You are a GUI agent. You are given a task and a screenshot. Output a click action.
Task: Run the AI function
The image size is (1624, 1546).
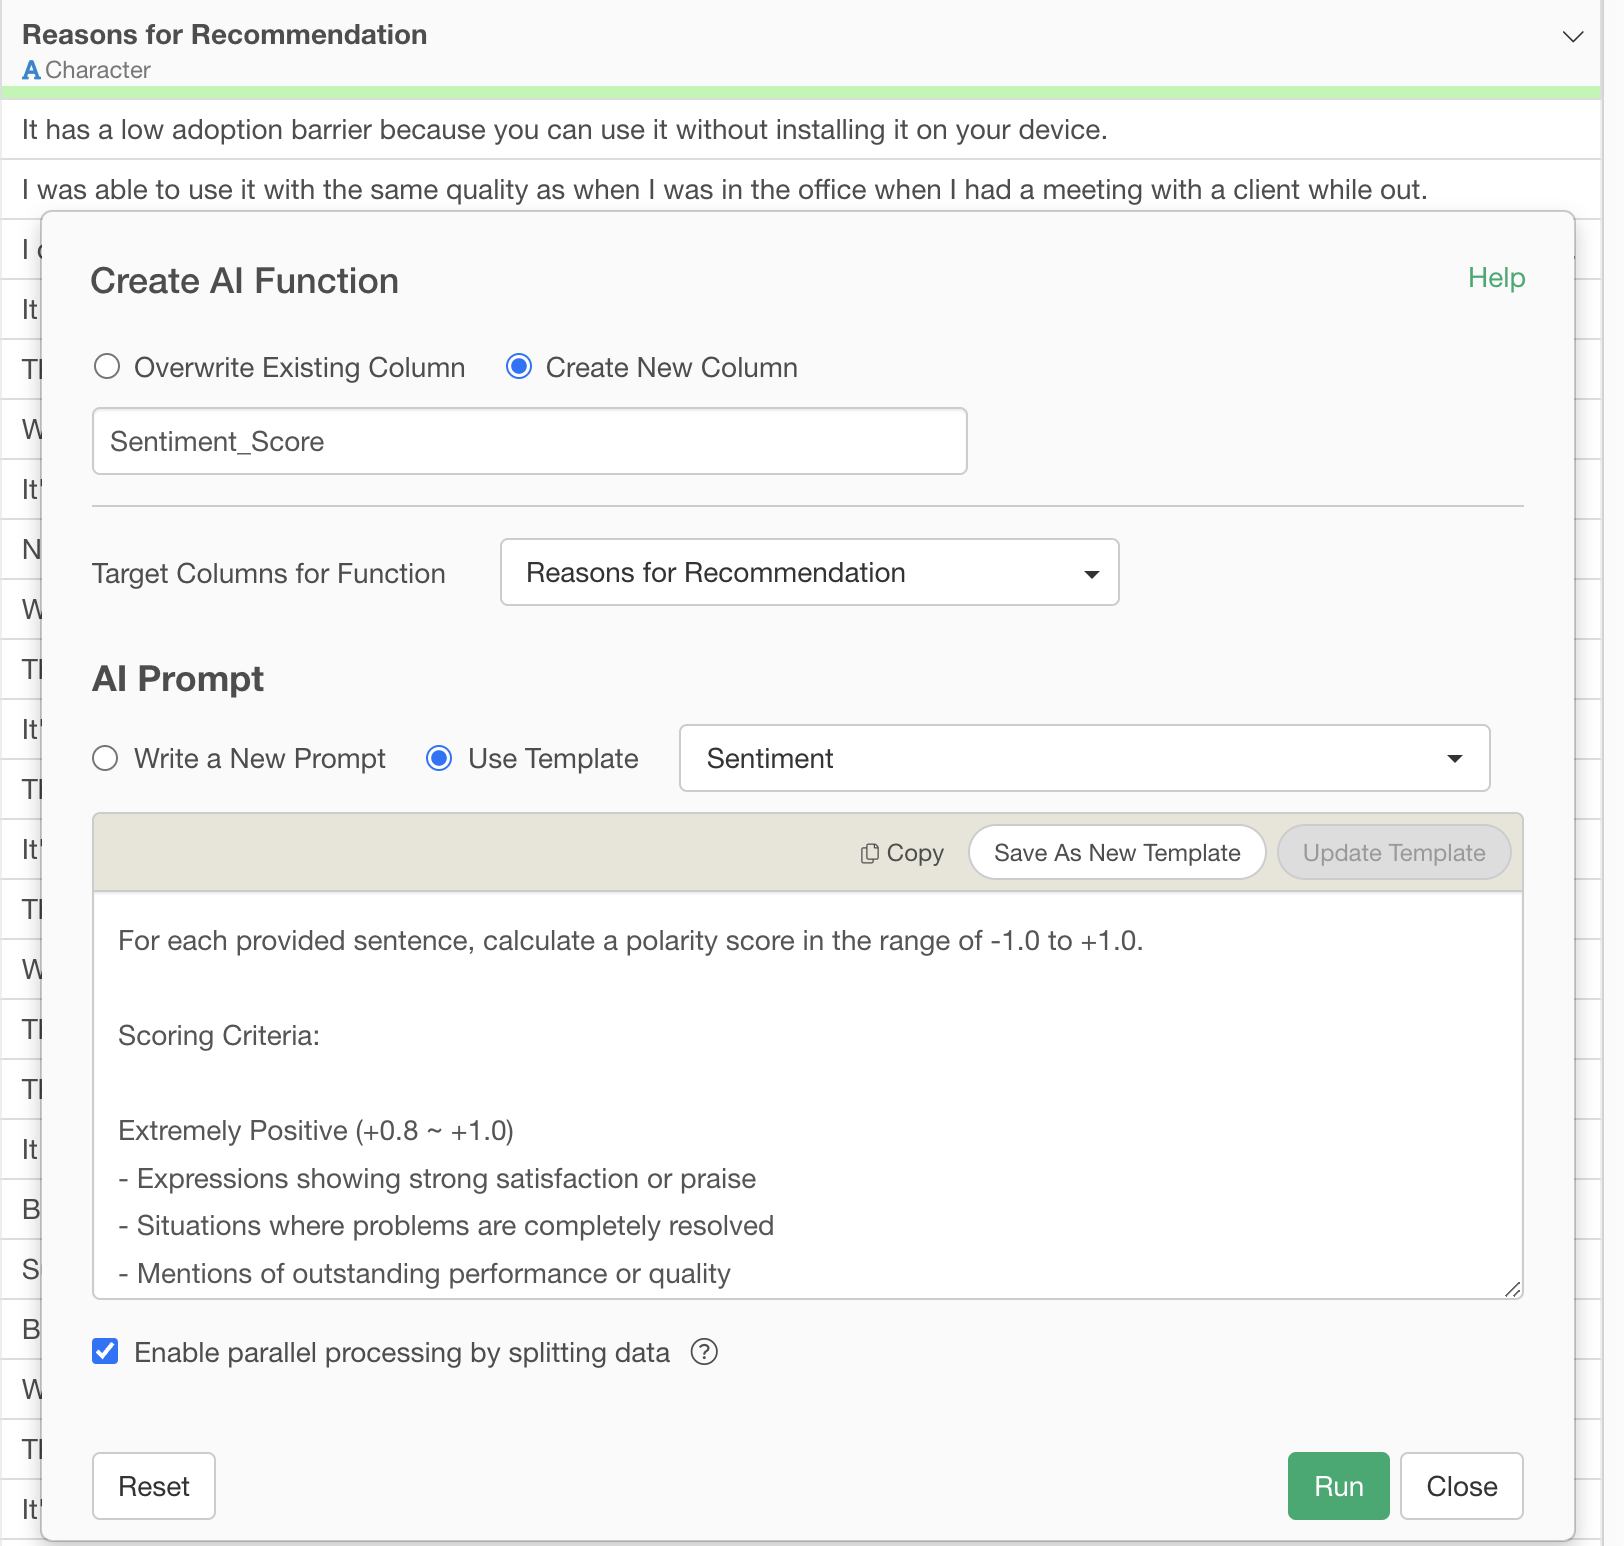click(x=1338, y=1486)
